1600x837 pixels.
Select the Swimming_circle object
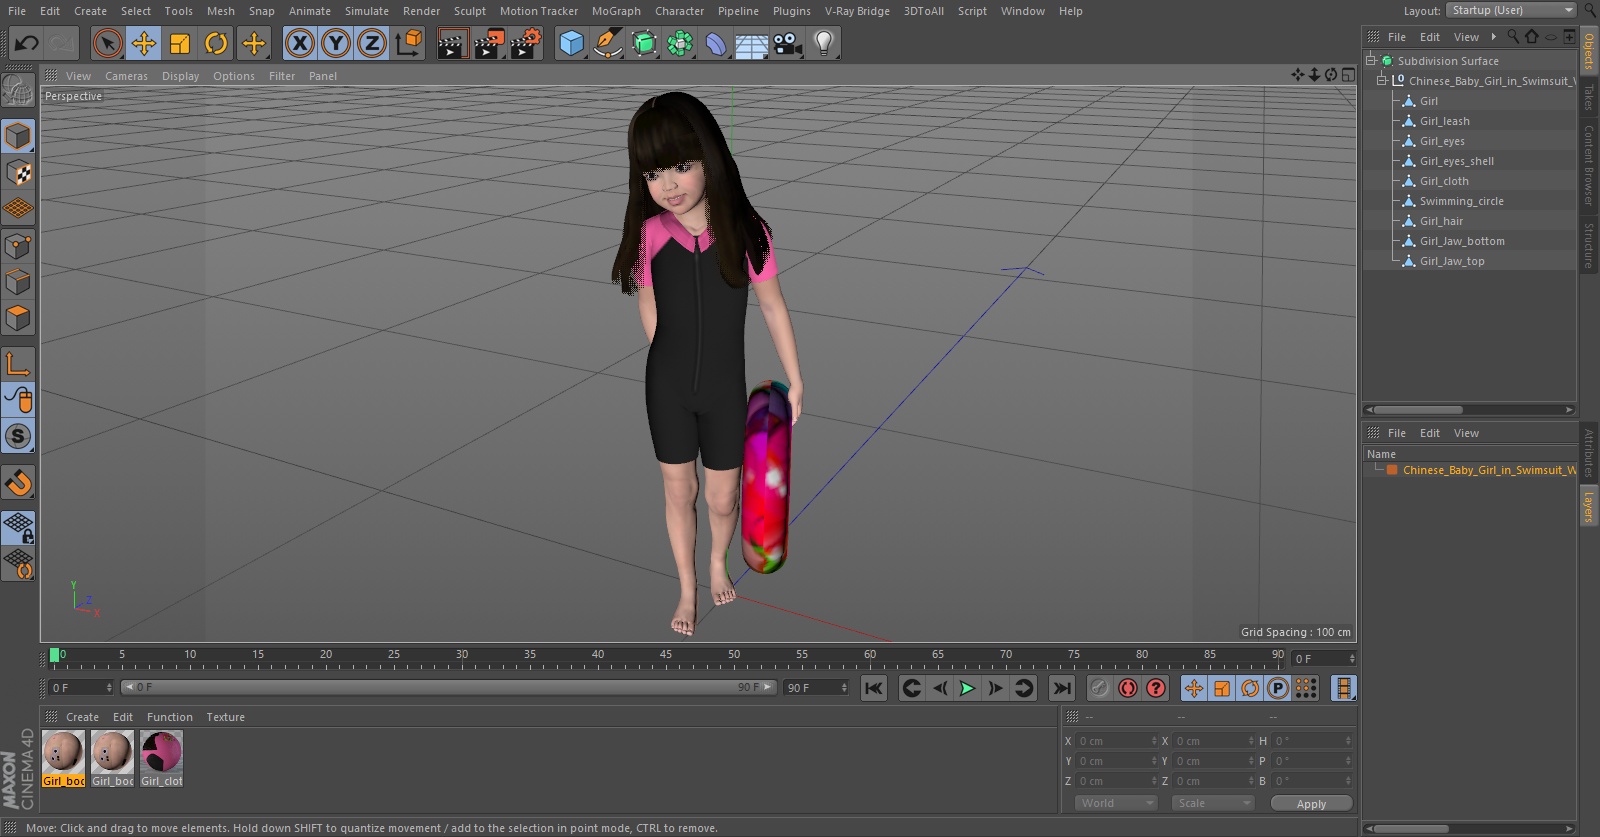[1461, 201]
